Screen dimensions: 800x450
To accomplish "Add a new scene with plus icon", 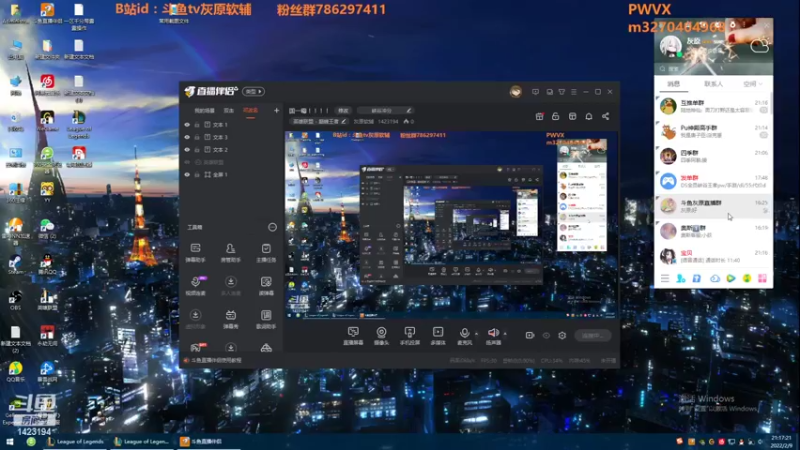I will pyautogui.click(x=277, y=110).
